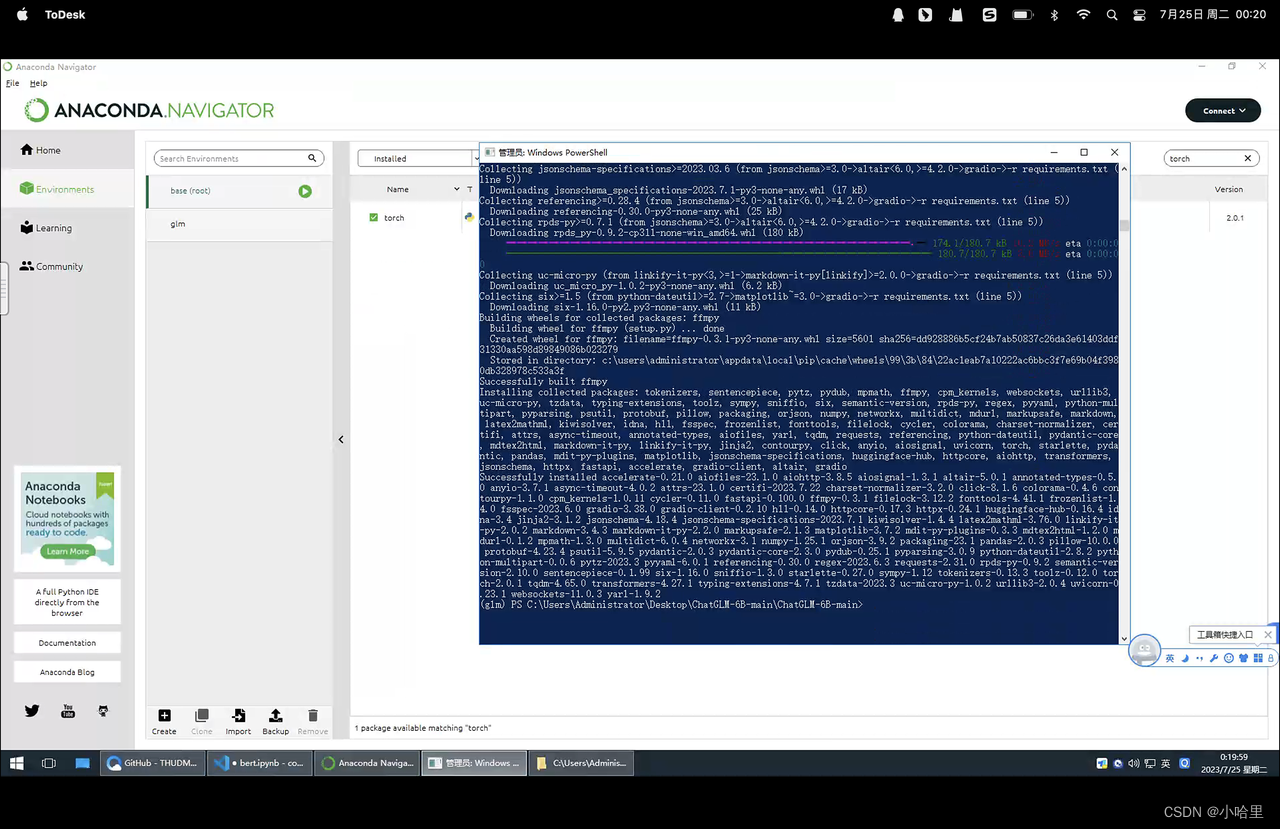Select the glm environment
1280x829 pixels.
239,224
